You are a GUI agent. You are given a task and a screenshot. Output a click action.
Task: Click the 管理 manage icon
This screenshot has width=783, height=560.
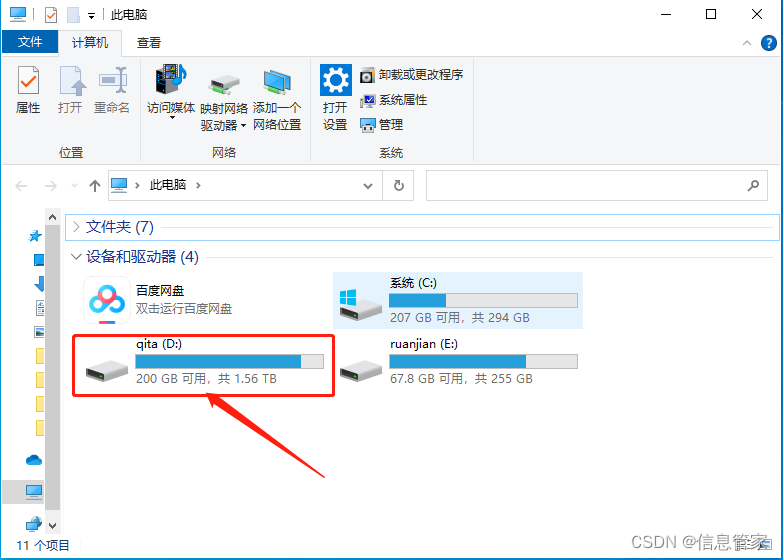tap(367, 125)
